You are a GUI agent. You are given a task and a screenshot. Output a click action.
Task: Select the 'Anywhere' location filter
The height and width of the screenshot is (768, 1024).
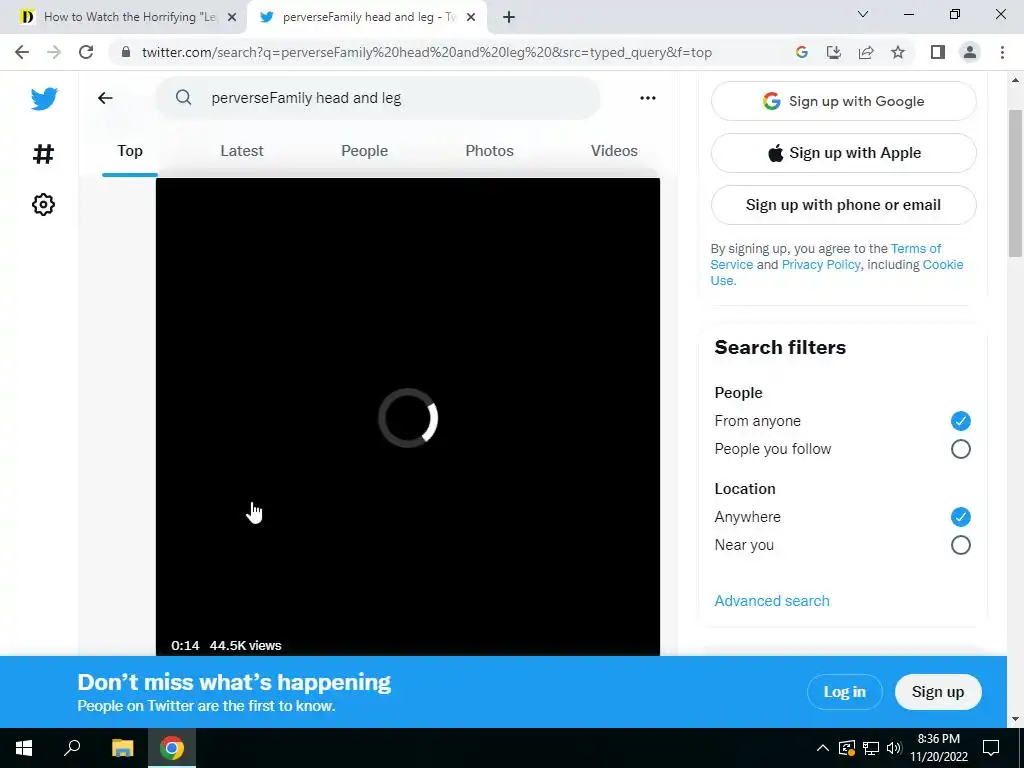[x=960, y=517]
